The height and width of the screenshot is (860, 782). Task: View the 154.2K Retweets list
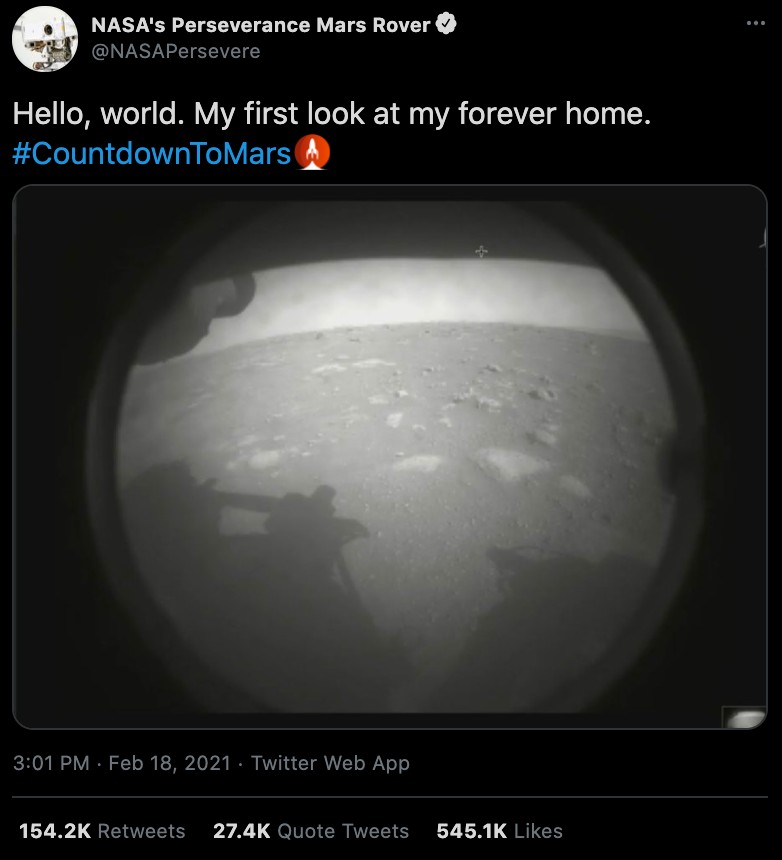102,831
